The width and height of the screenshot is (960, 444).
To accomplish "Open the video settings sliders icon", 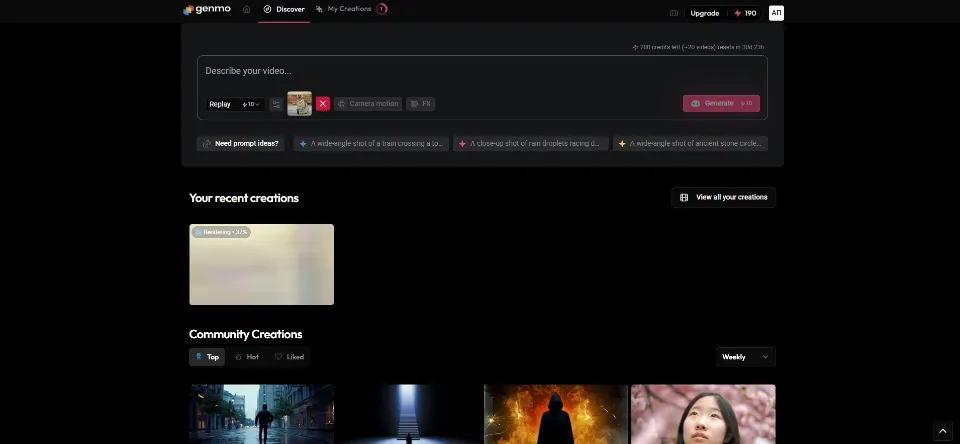I will pyautogui.click(x=276, y=104).
